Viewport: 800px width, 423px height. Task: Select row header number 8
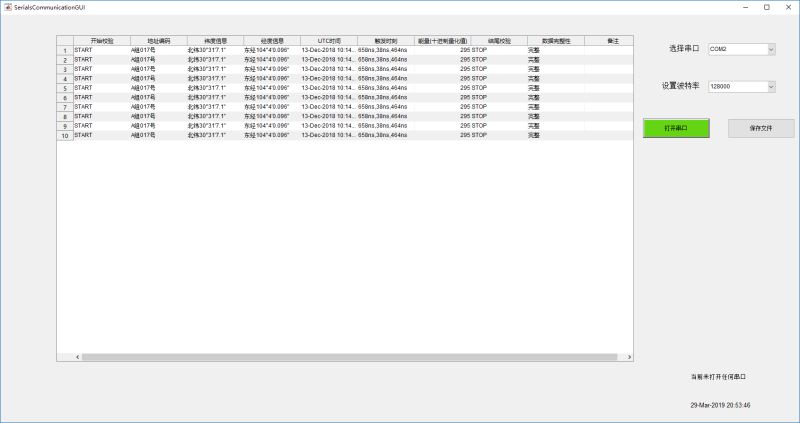pyautogui.click(x=65, y=116)
